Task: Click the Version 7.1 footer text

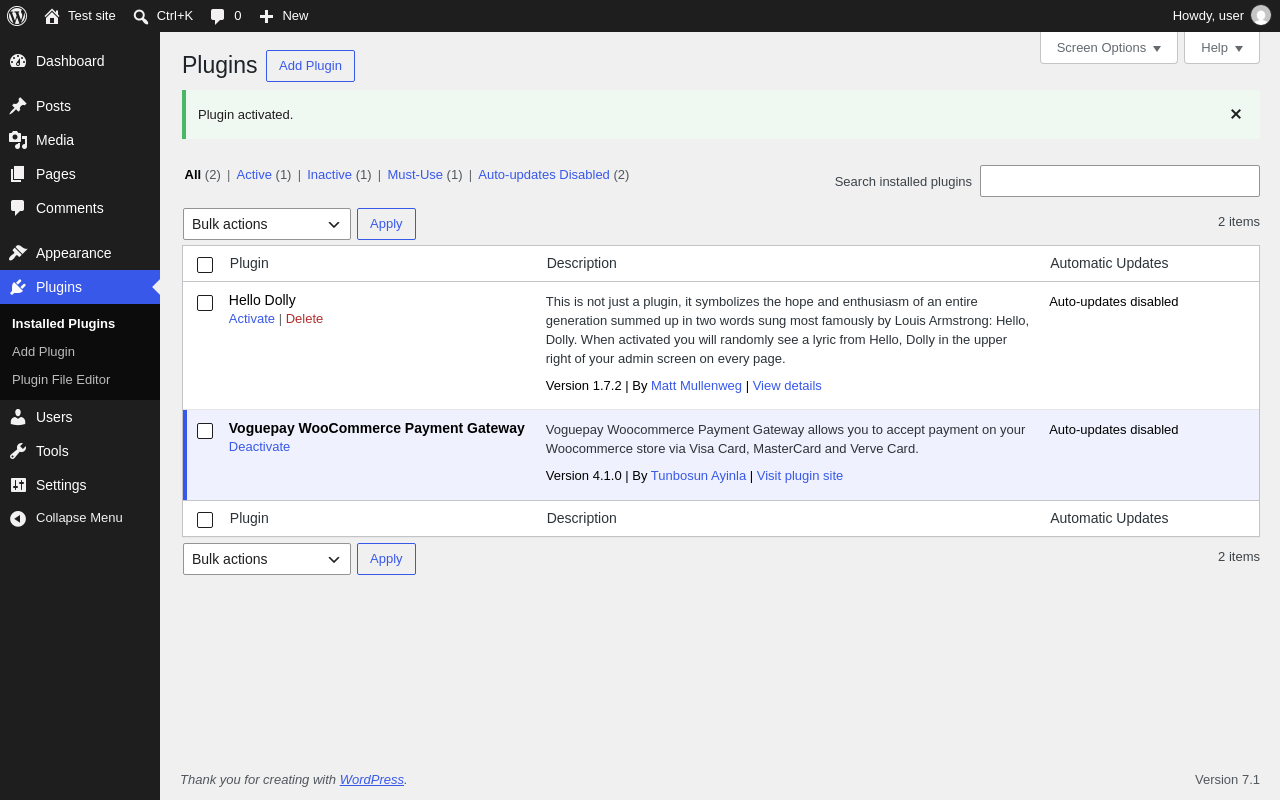Action: click(1227, 780)
